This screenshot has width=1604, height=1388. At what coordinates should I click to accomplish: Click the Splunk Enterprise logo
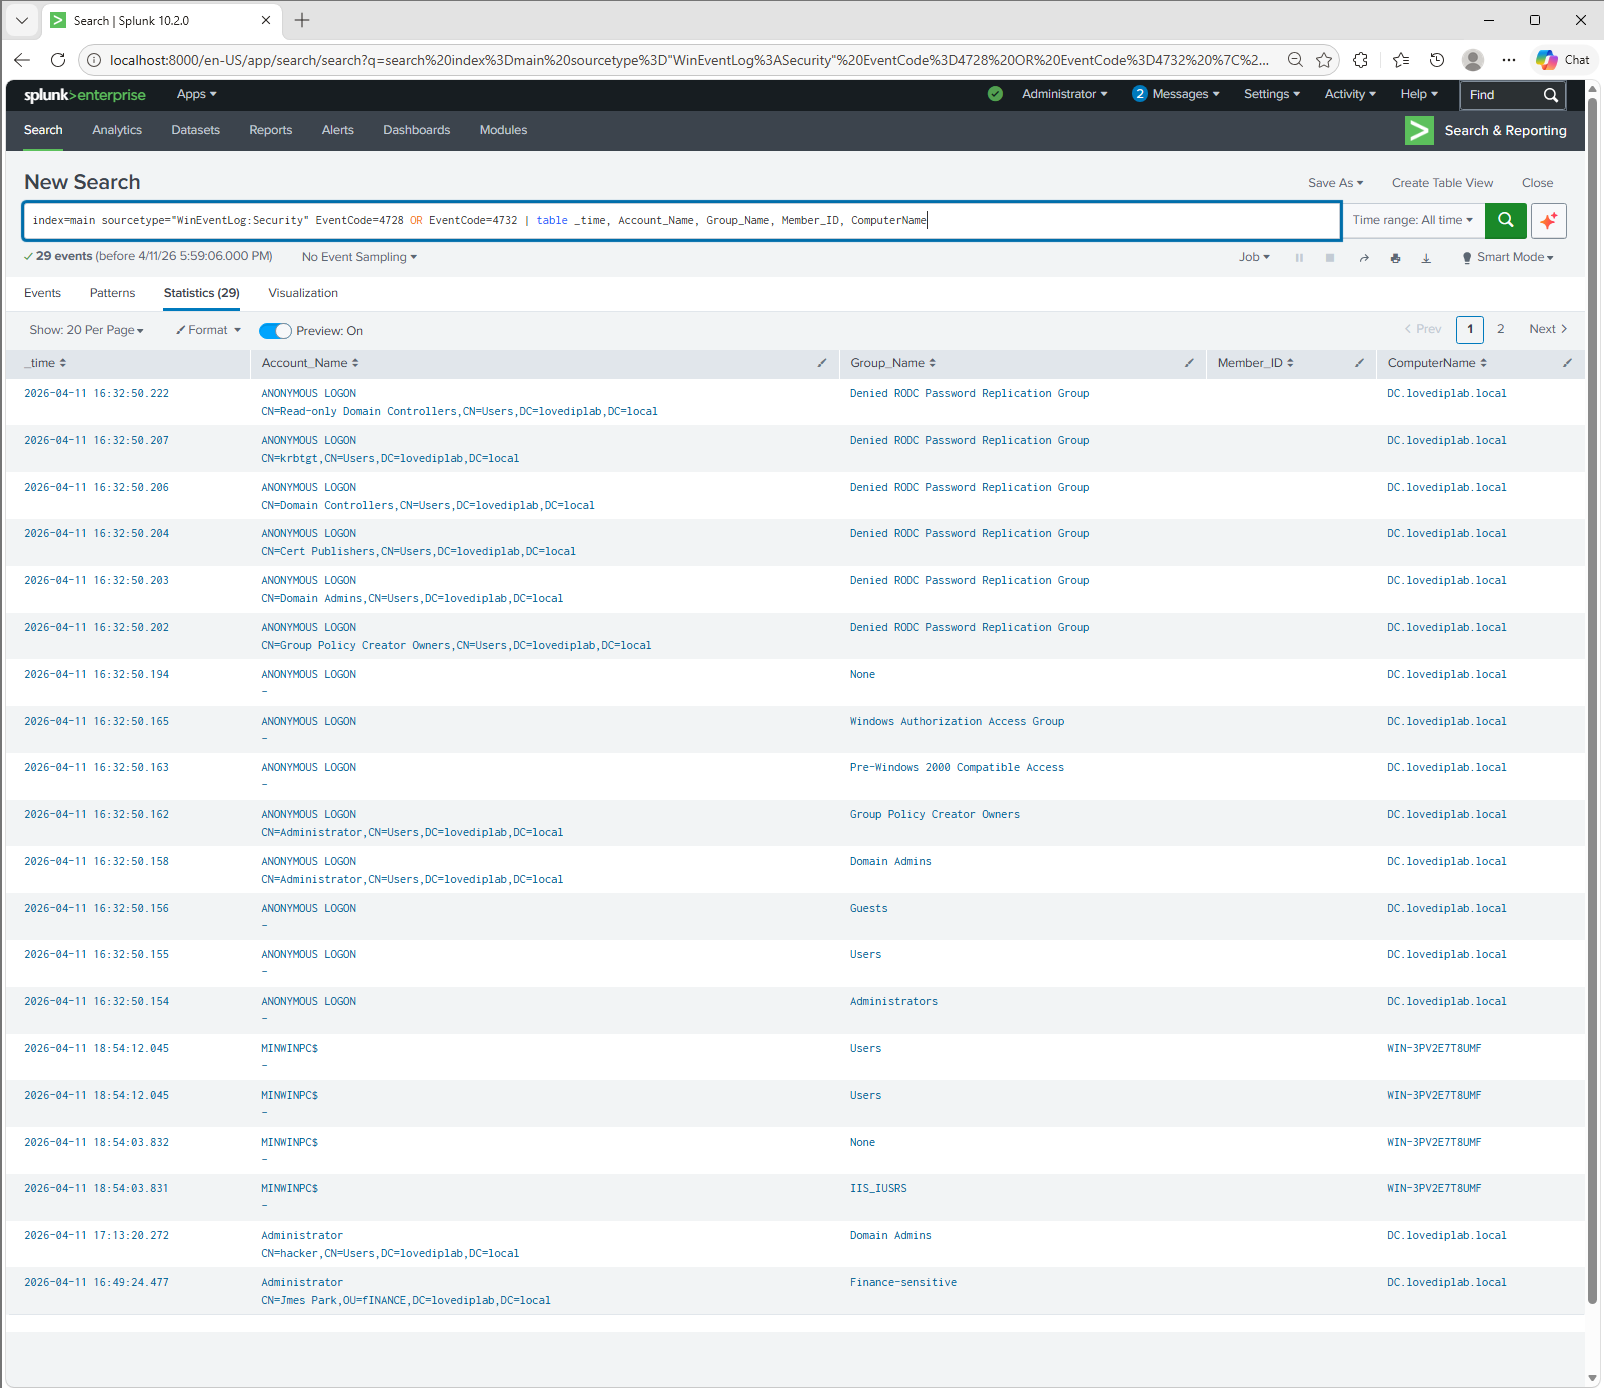(x=85, y=95)
